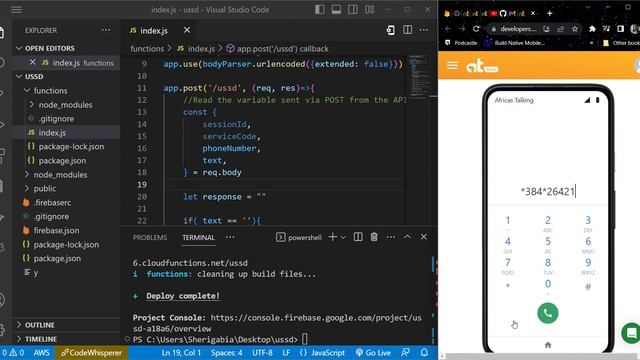Viewport: 640px width, 360px height.
Task: Select the index.js editor tab
Action: coord(154,31)
